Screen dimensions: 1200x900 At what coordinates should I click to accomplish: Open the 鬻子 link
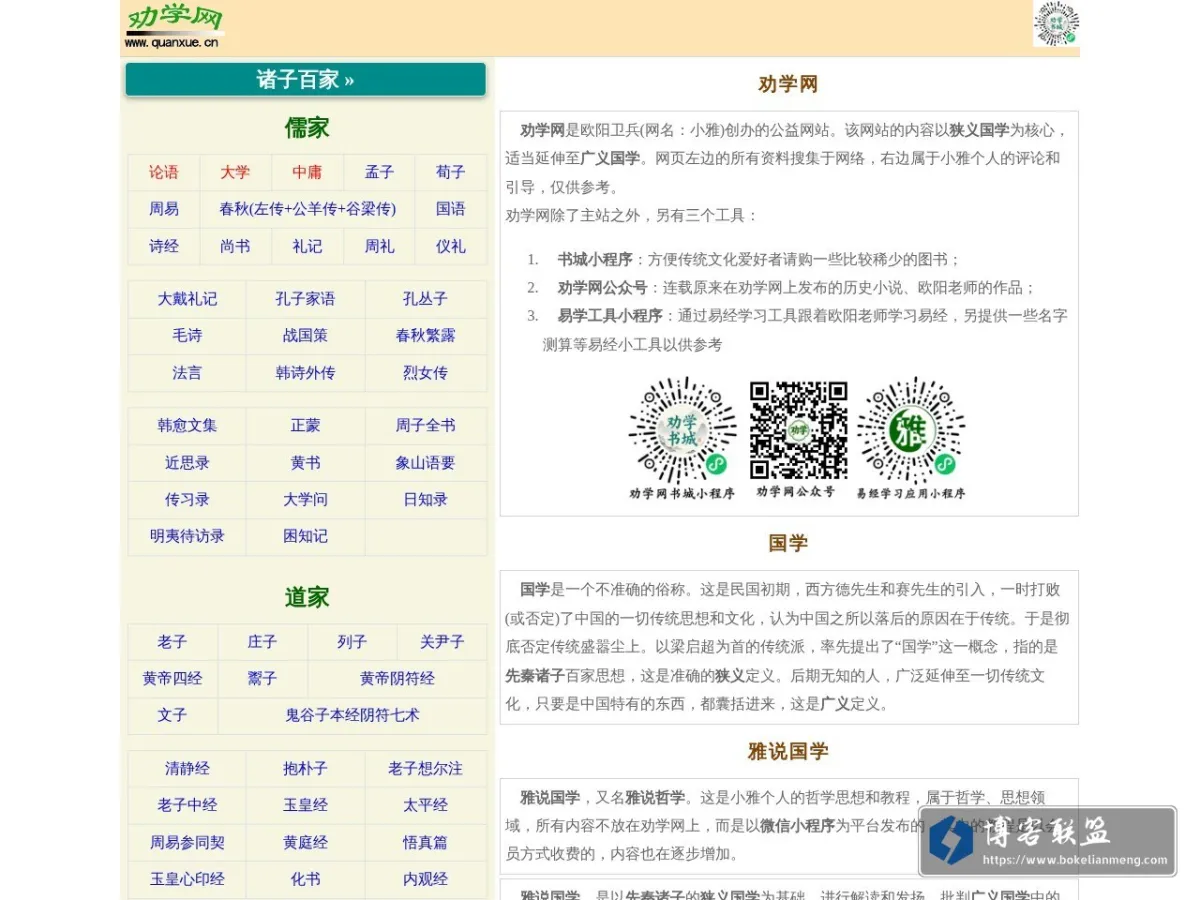tap(262, 679)
